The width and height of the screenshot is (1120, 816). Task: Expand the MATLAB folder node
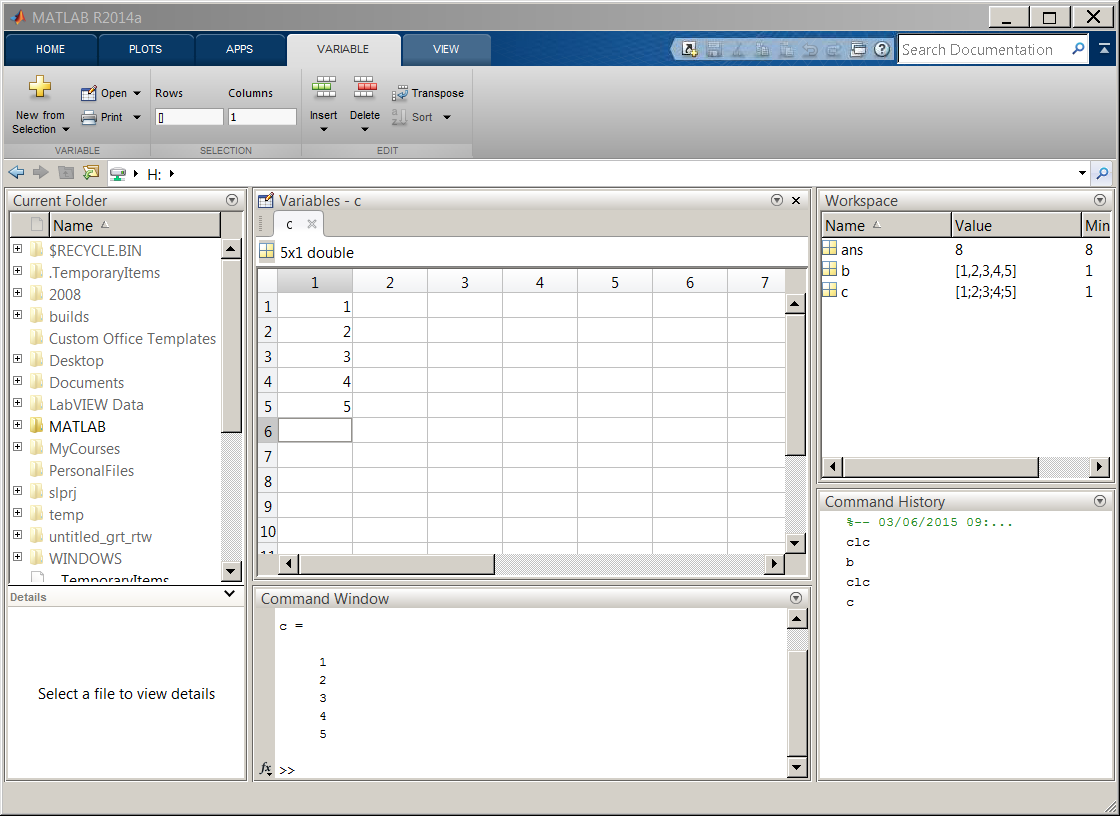click(18, 424)
